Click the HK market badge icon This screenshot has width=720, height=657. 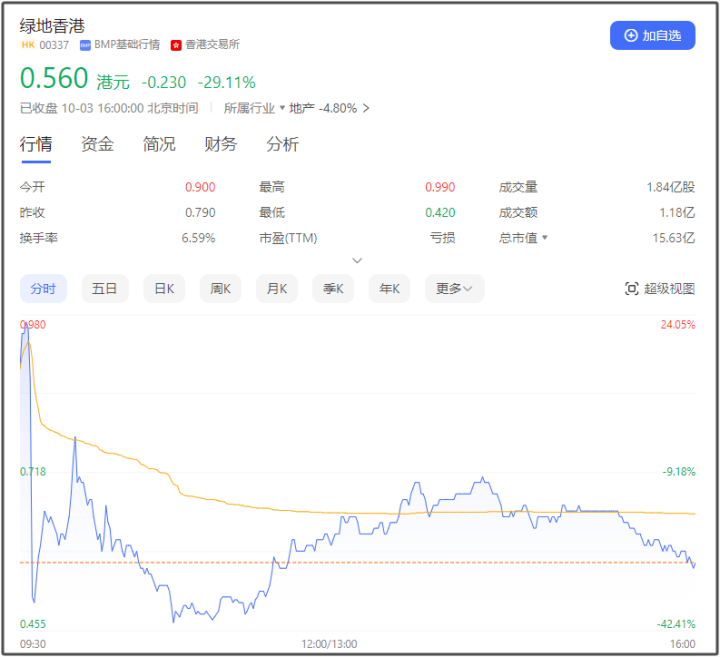click(x=28, y=45)
